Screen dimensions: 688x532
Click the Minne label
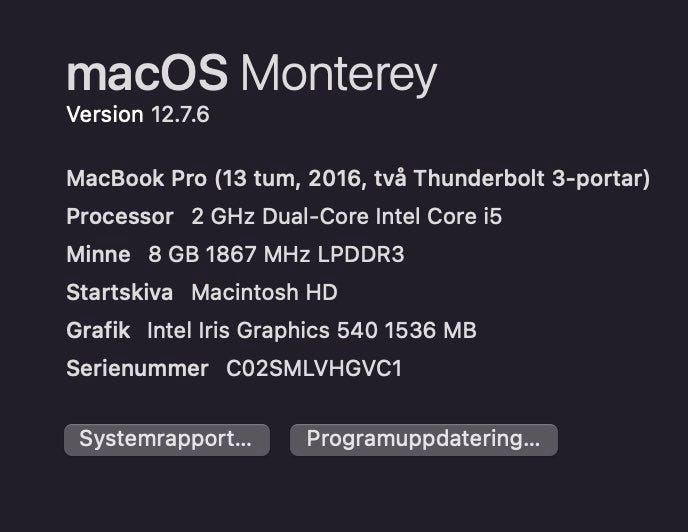click(x=98, y=254)
